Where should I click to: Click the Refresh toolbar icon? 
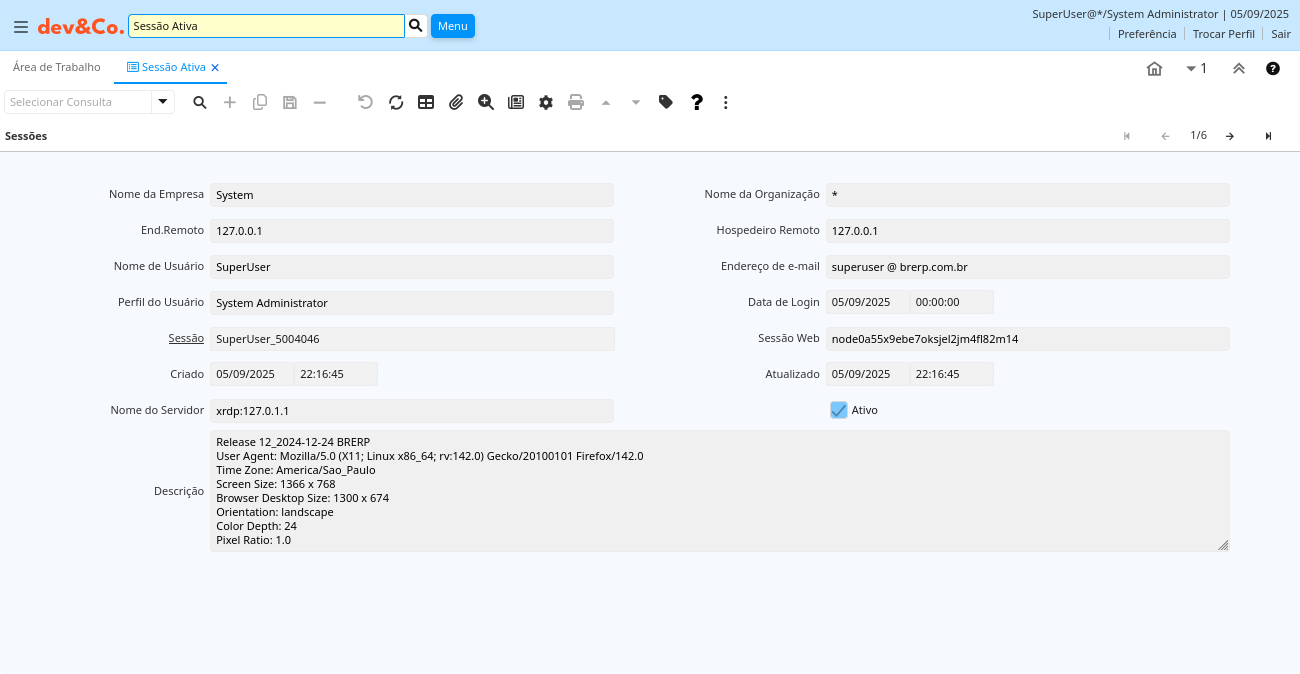[396, 102]
